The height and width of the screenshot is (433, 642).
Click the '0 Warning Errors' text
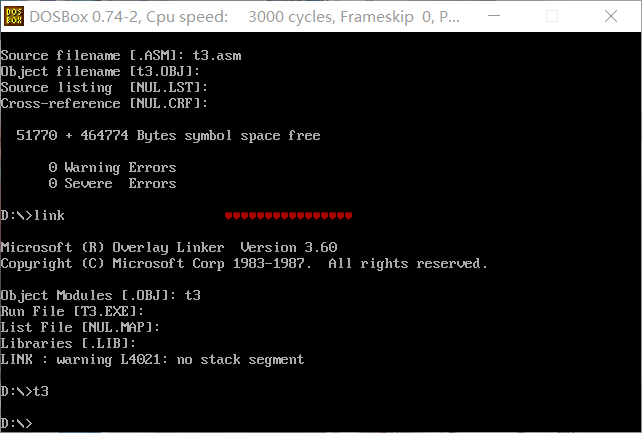[112, 167]
